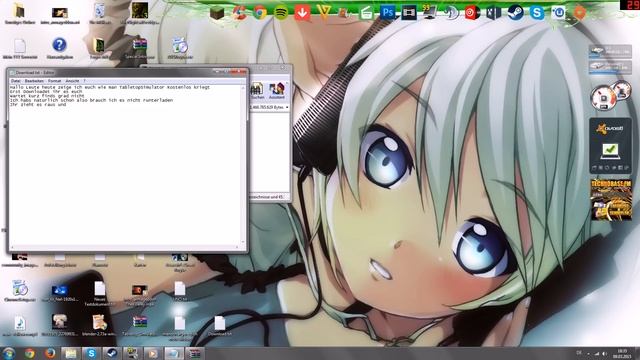Open File Explorer from the taskbar
The image size is (640, 360).
[71, 353]
